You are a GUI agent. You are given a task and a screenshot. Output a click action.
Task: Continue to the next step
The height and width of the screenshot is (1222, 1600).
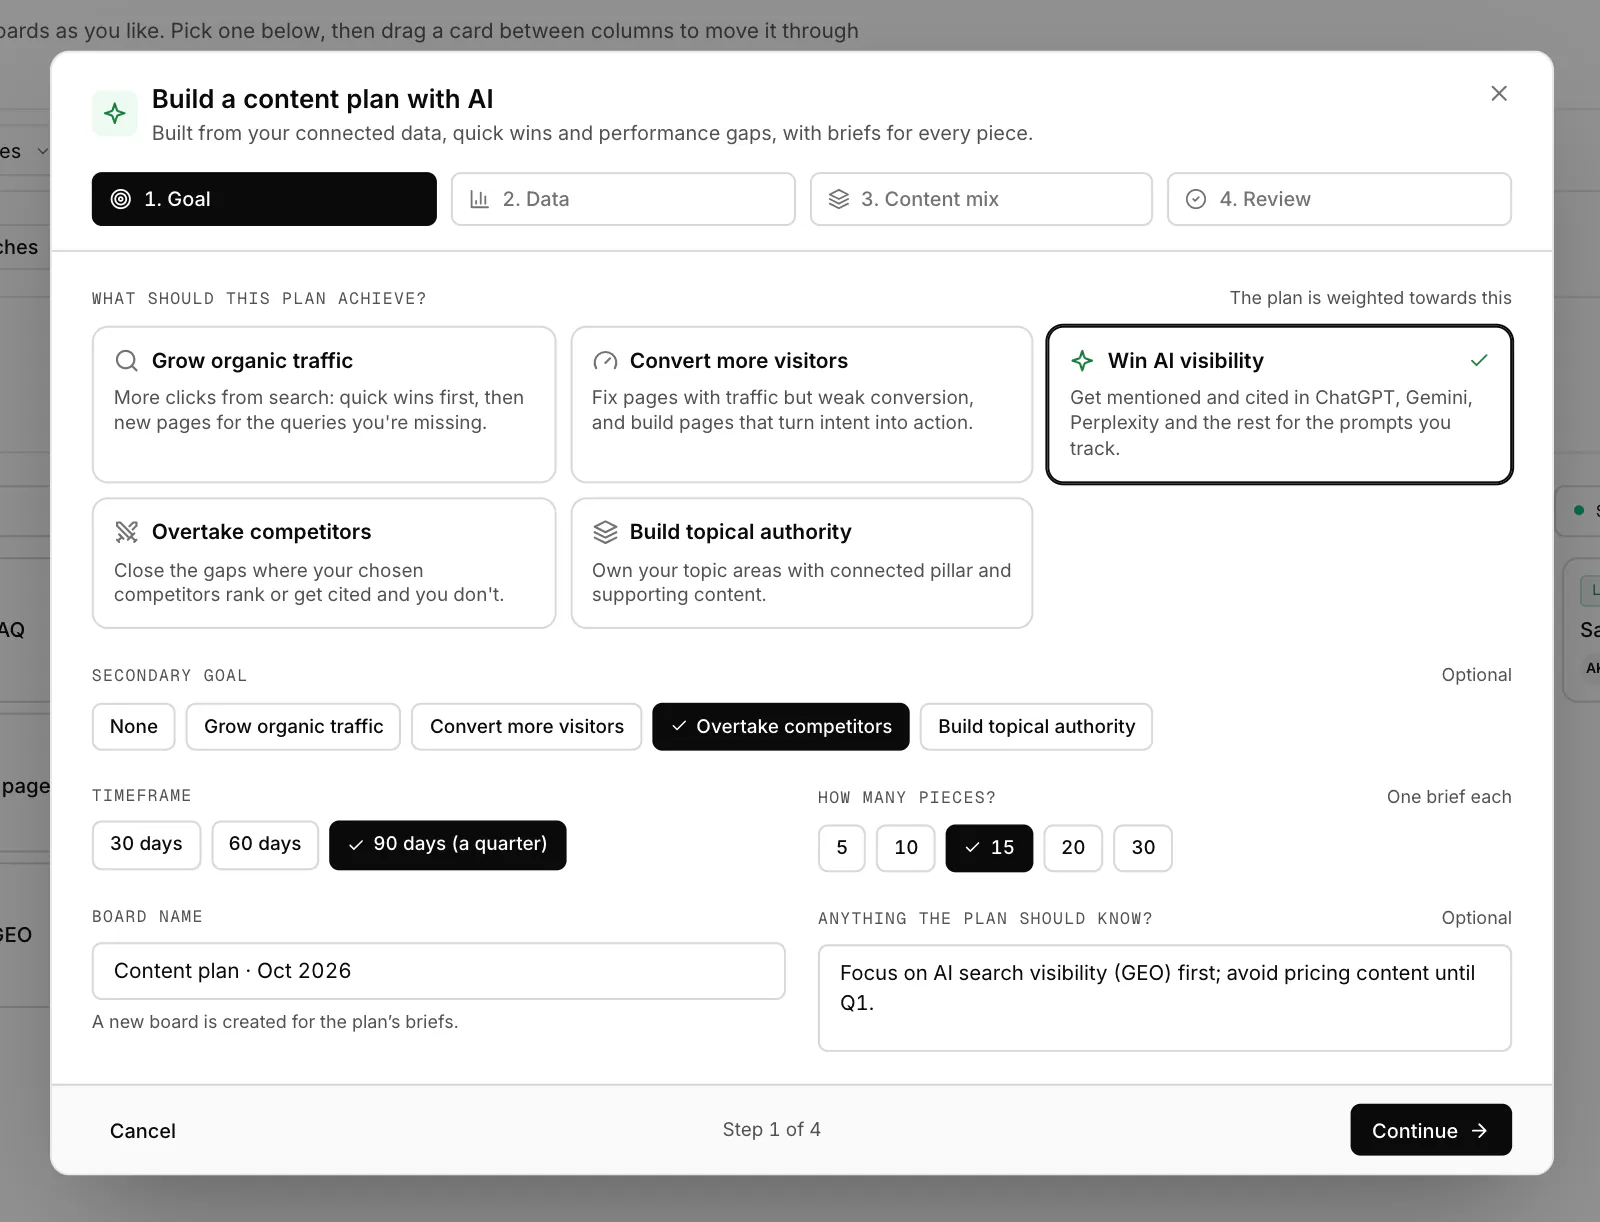click(1431, 1130)
